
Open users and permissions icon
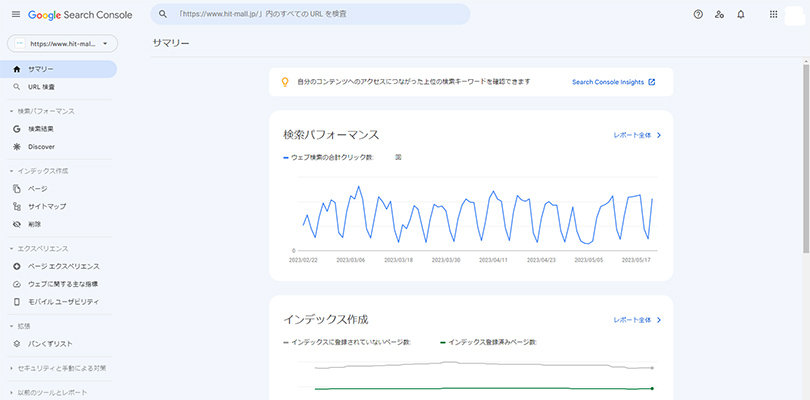tap(719, 14)
